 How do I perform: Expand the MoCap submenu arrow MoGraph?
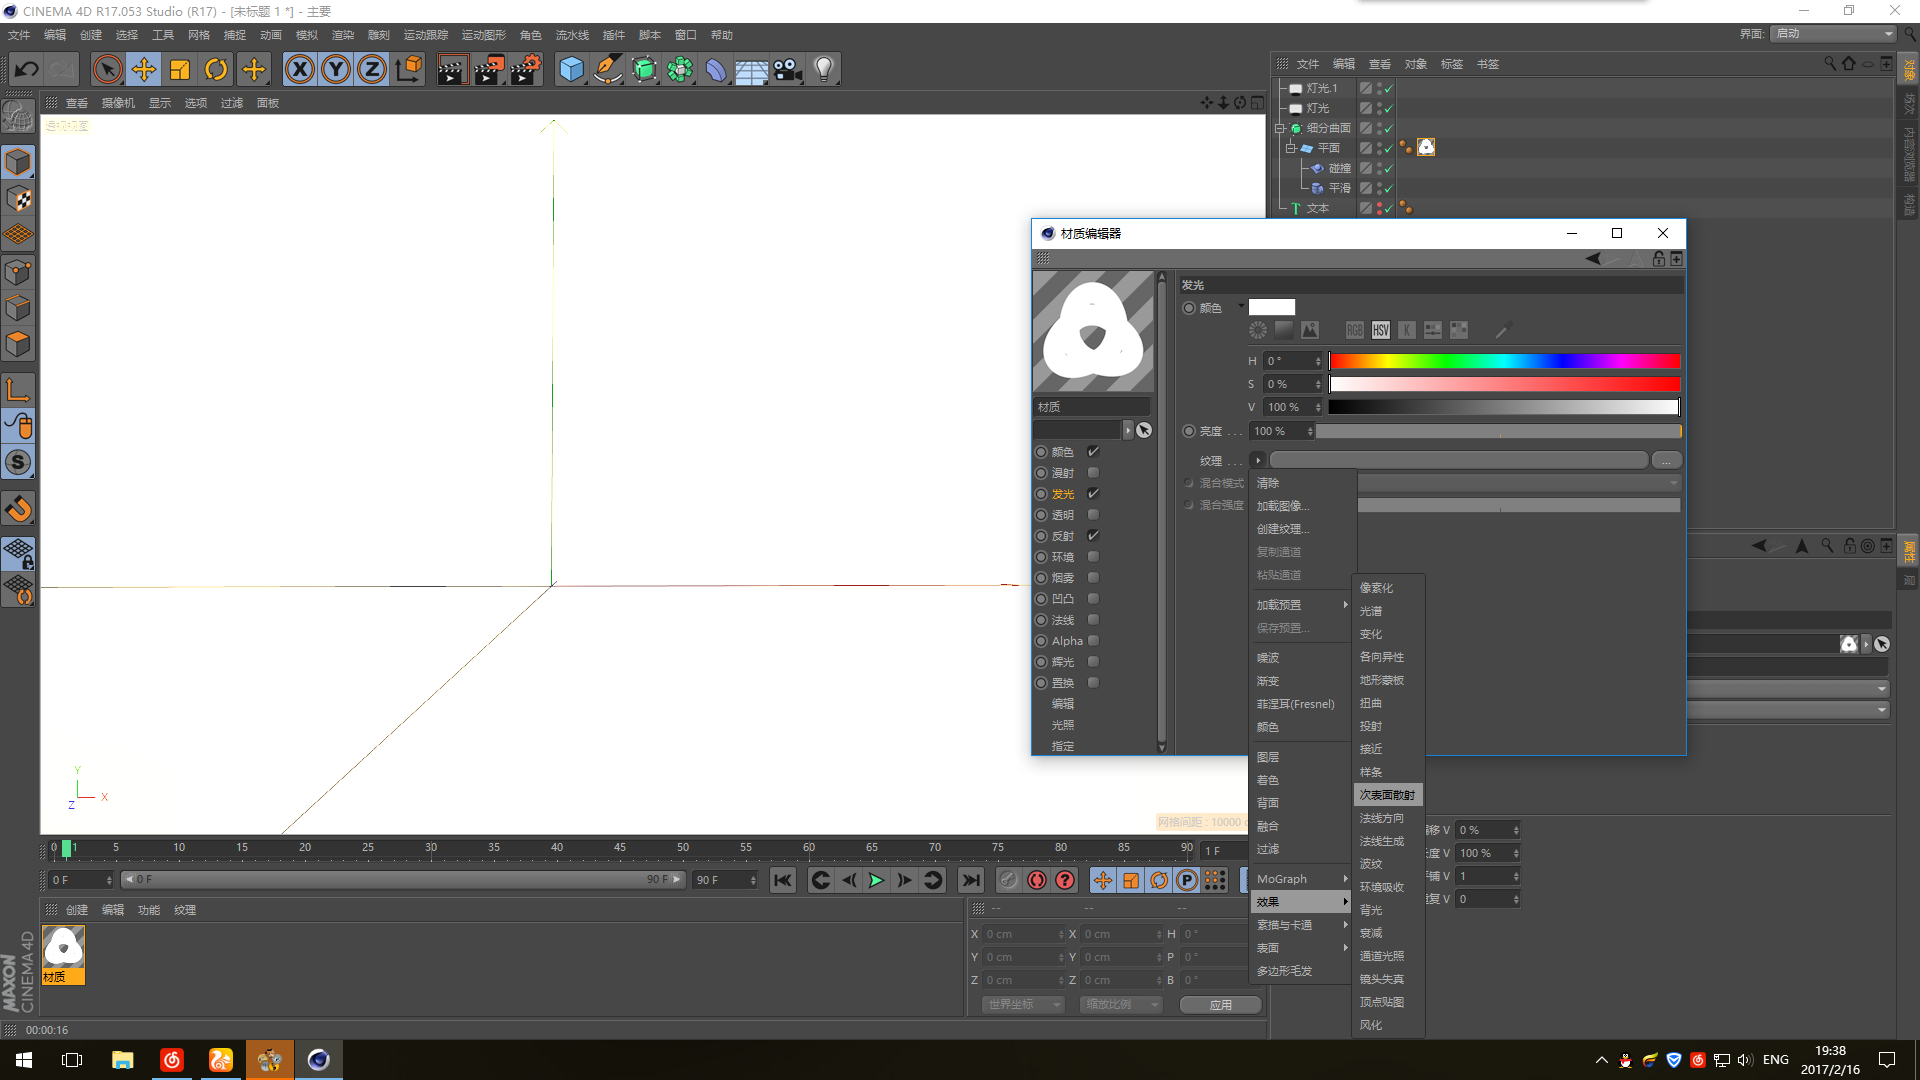pos(1345,879)
